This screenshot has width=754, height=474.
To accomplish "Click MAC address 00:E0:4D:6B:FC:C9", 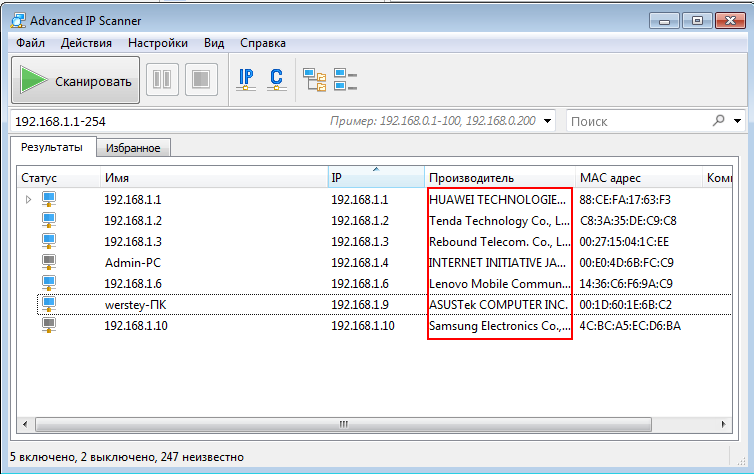I will pyautogui.click(x=626, y=263).
